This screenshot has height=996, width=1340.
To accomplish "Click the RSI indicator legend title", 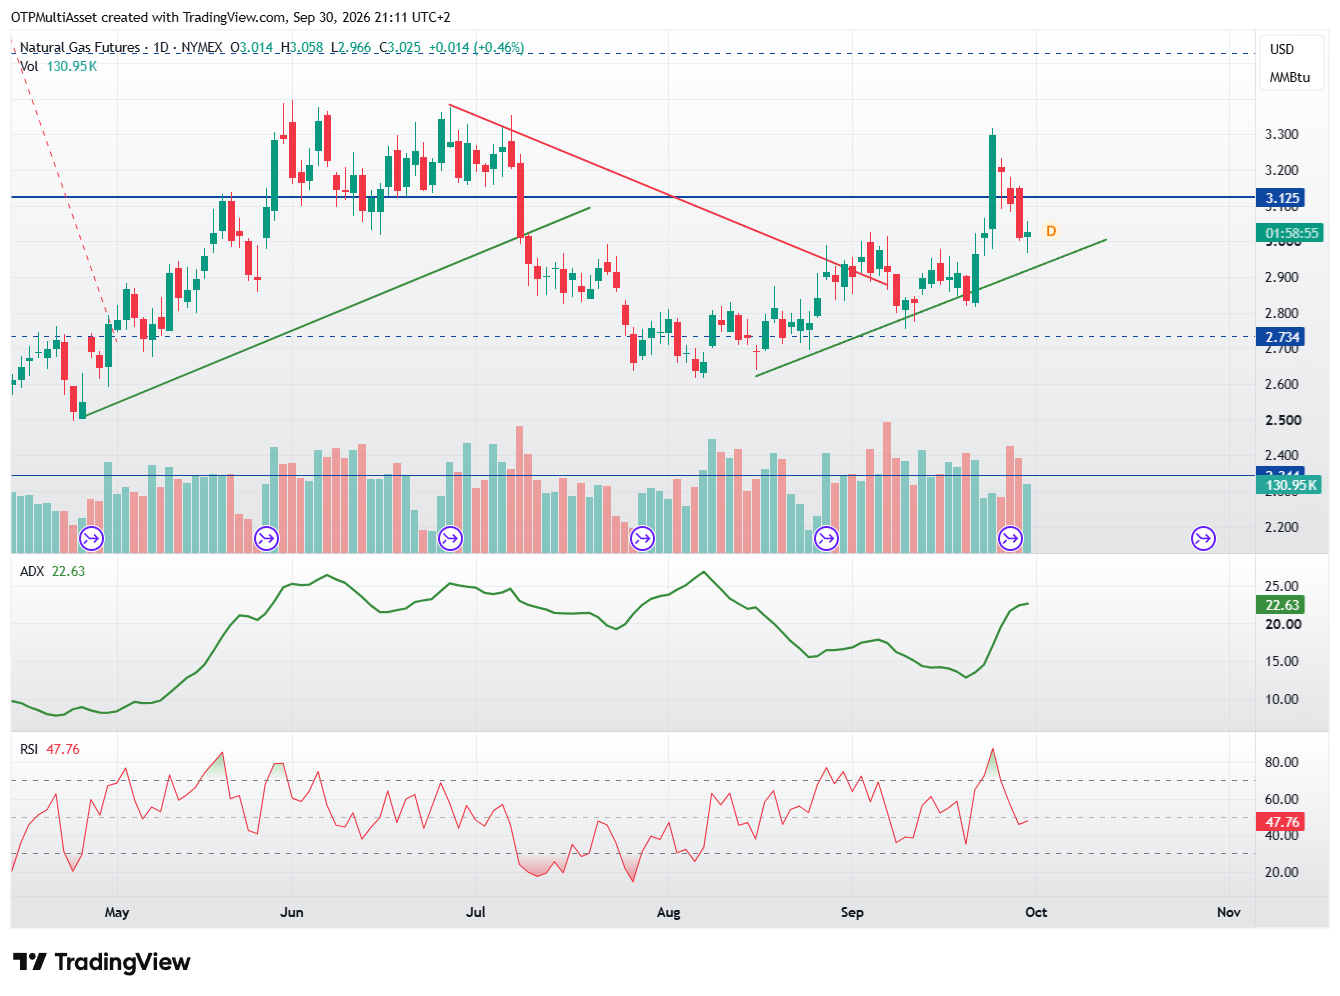I will pyautogui.click(x=29, y=749).
